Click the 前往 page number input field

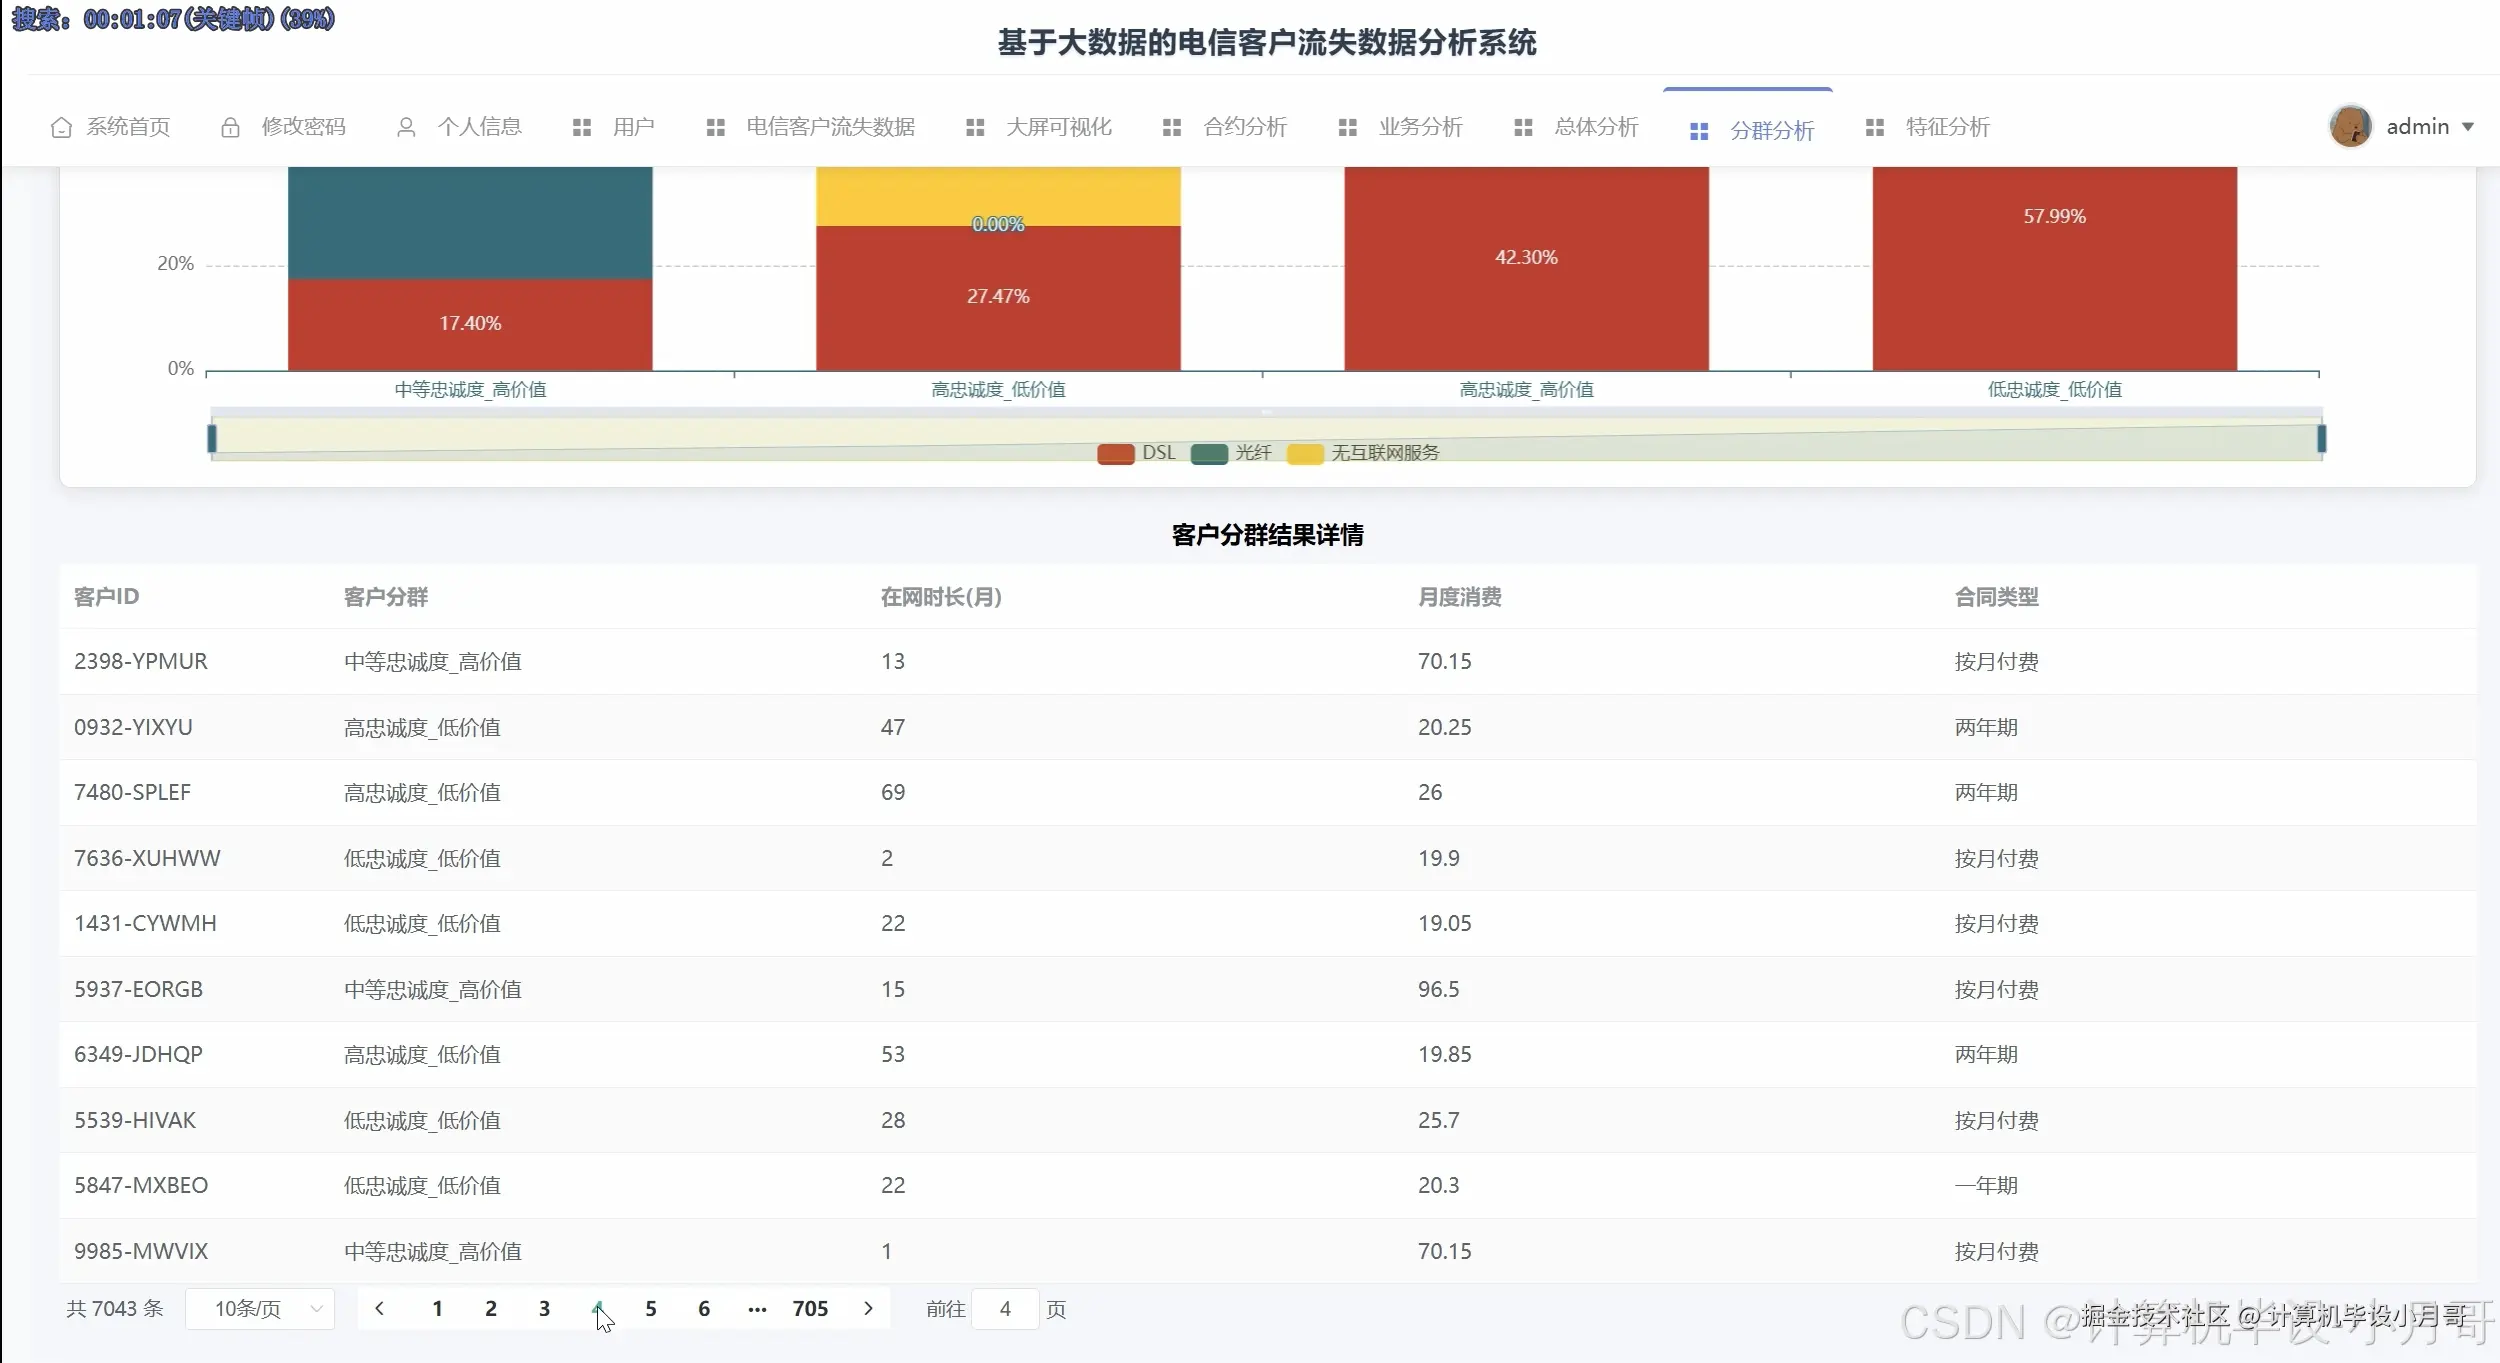pyautogui.click(x=1005, y=1309)
